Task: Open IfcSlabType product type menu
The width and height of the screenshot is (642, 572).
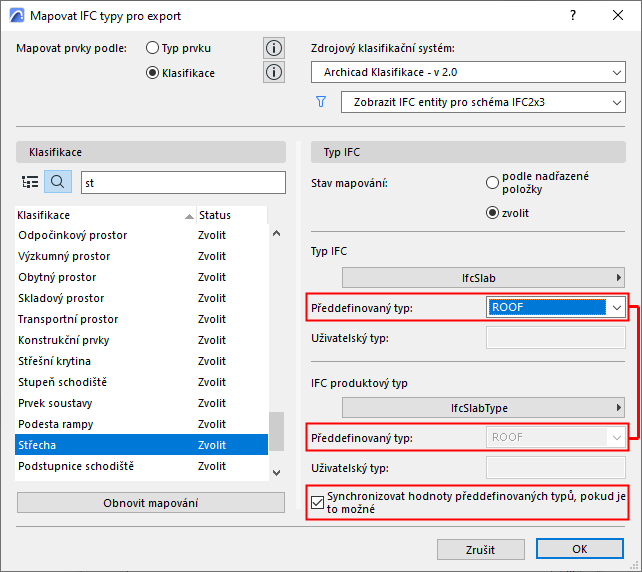Action: click(x=484, y=407)
